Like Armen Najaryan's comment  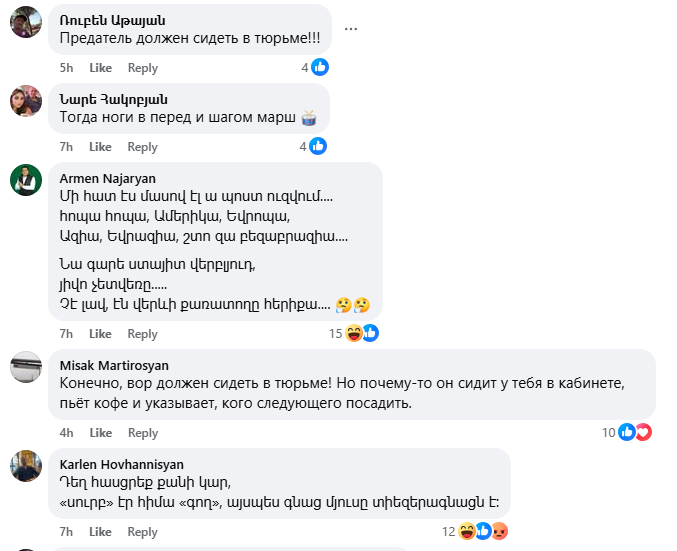click(100, 334)
